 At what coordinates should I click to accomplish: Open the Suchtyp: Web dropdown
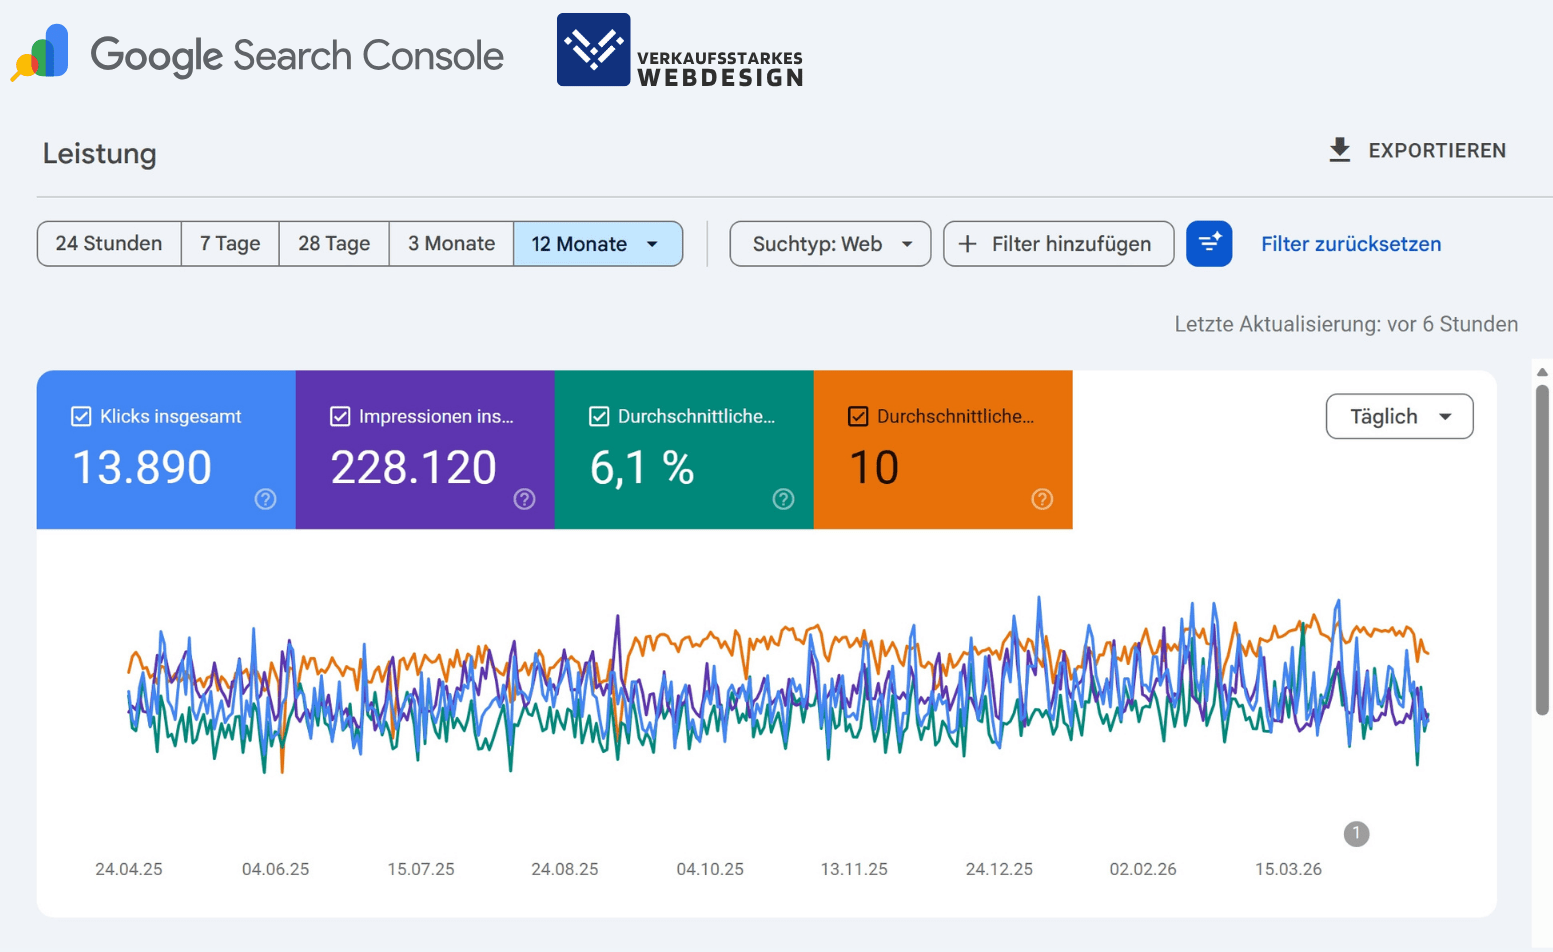pyautogui.click(x=829, y=243)
